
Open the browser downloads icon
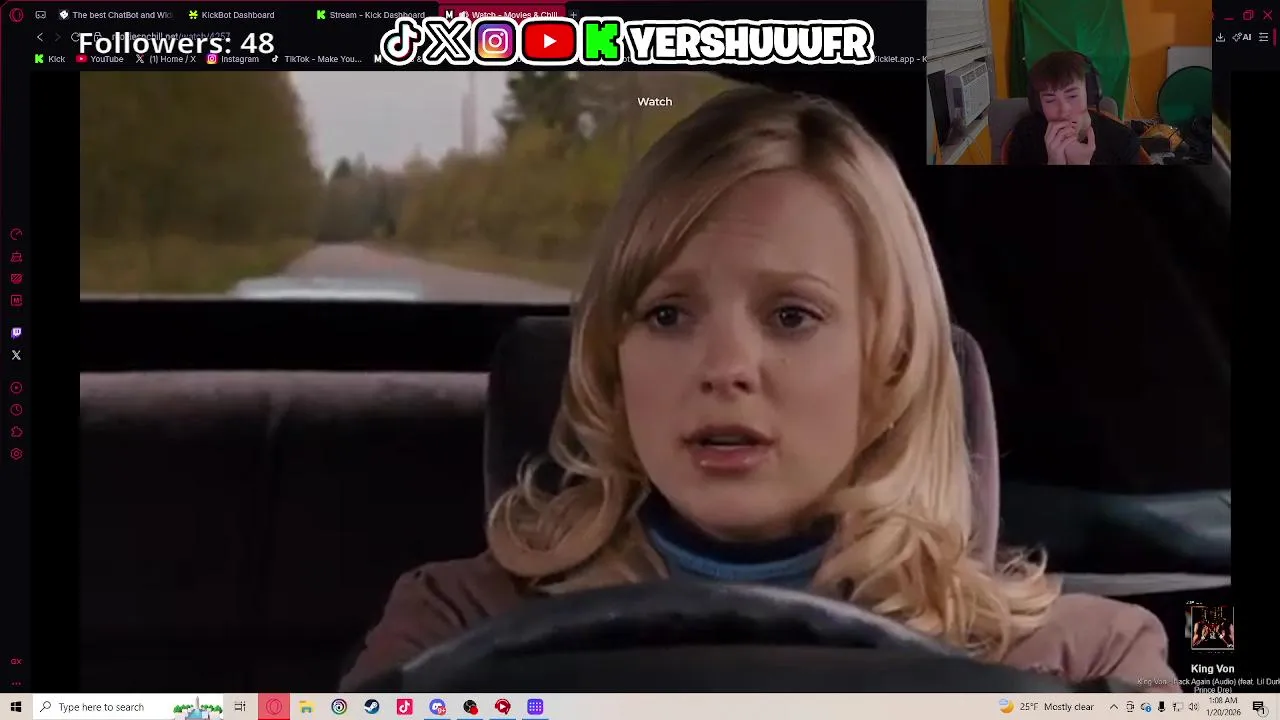tap(1220, 37)
